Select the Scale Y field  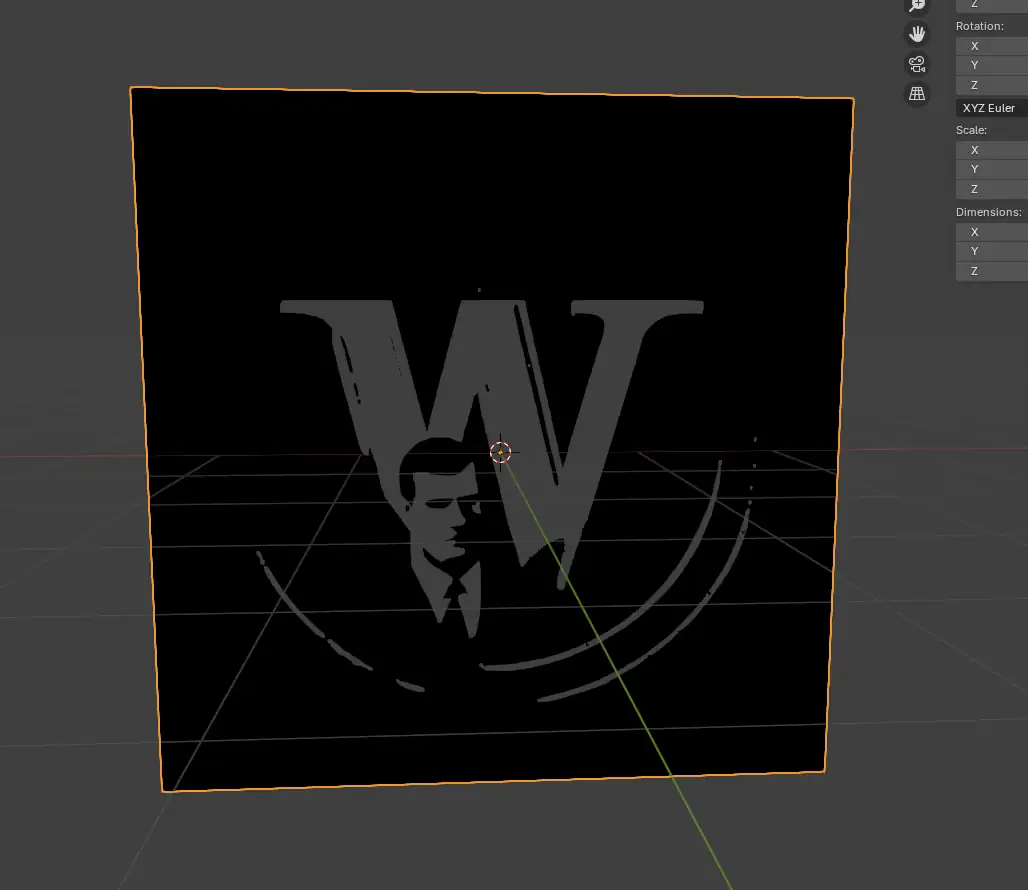point(991,169)
